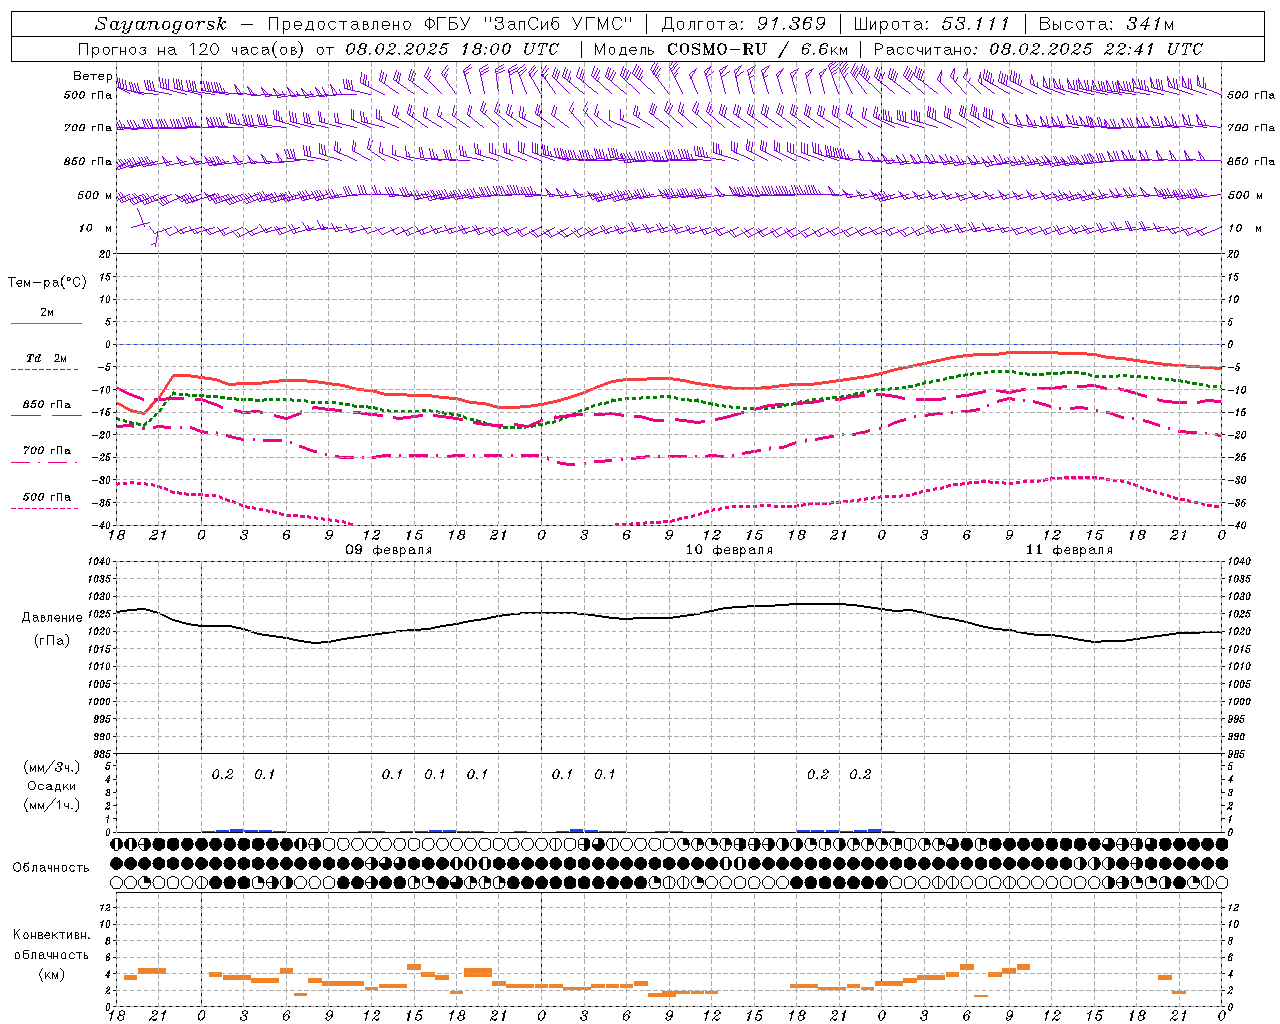Click the Рассчитано: 08.02.2025 22:41 UTC text
Viewport: 1280px width, 1024px height.
(1038, 49)
